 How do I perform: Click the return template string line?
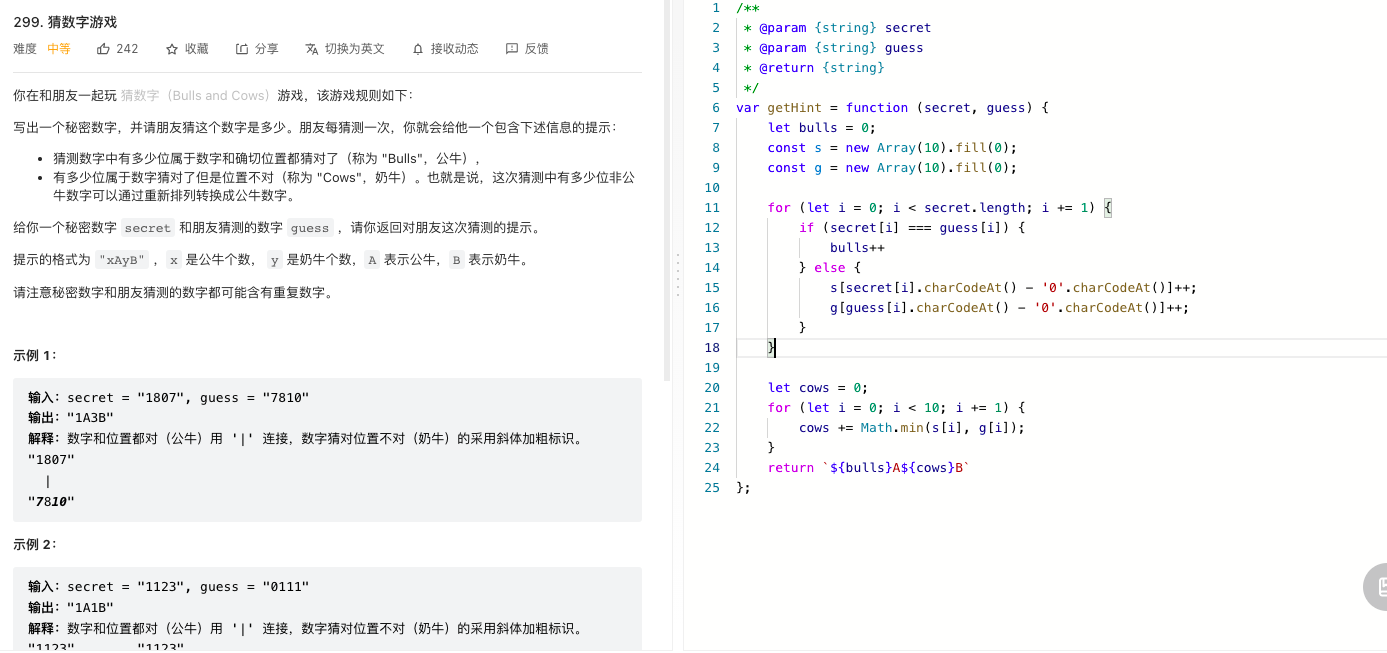[x=869, y=468]
